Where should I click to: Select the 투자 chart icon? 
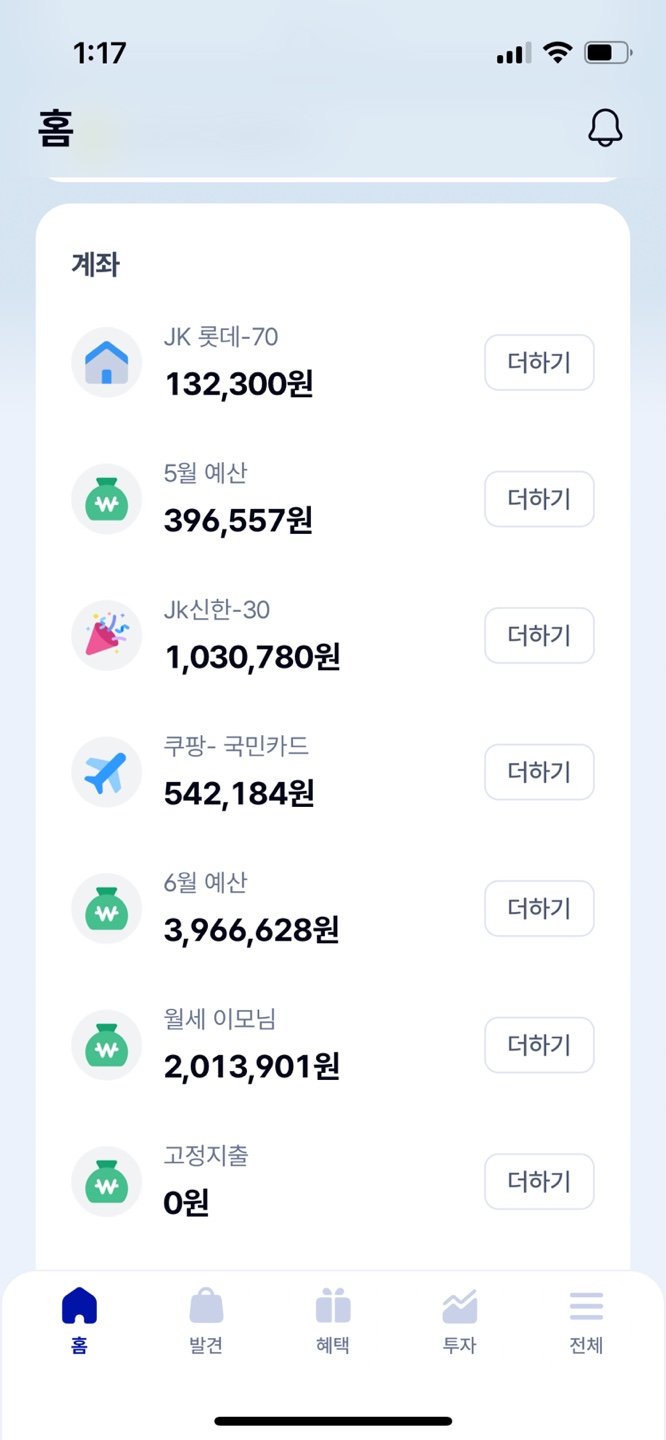459,1320
